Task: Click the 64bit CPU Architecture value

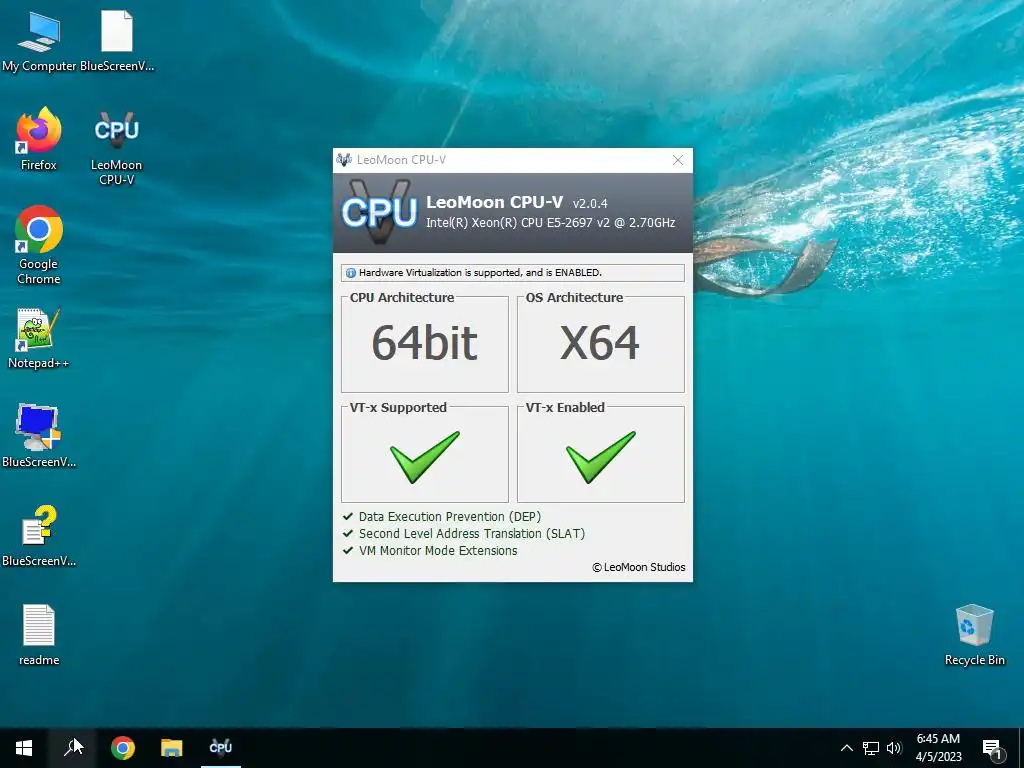Action: pos(424,344)
